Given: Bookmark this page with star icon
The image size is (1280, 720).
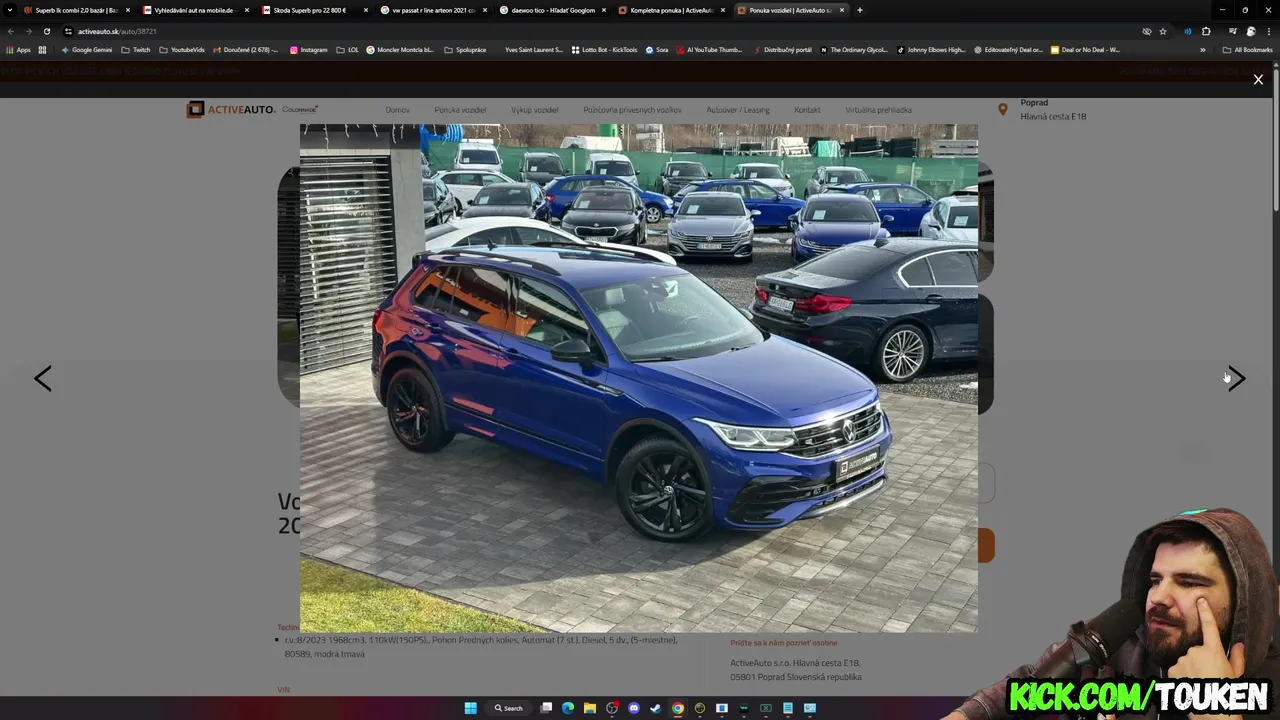Looking at the screenshot, I should (x=1163, y=31).
